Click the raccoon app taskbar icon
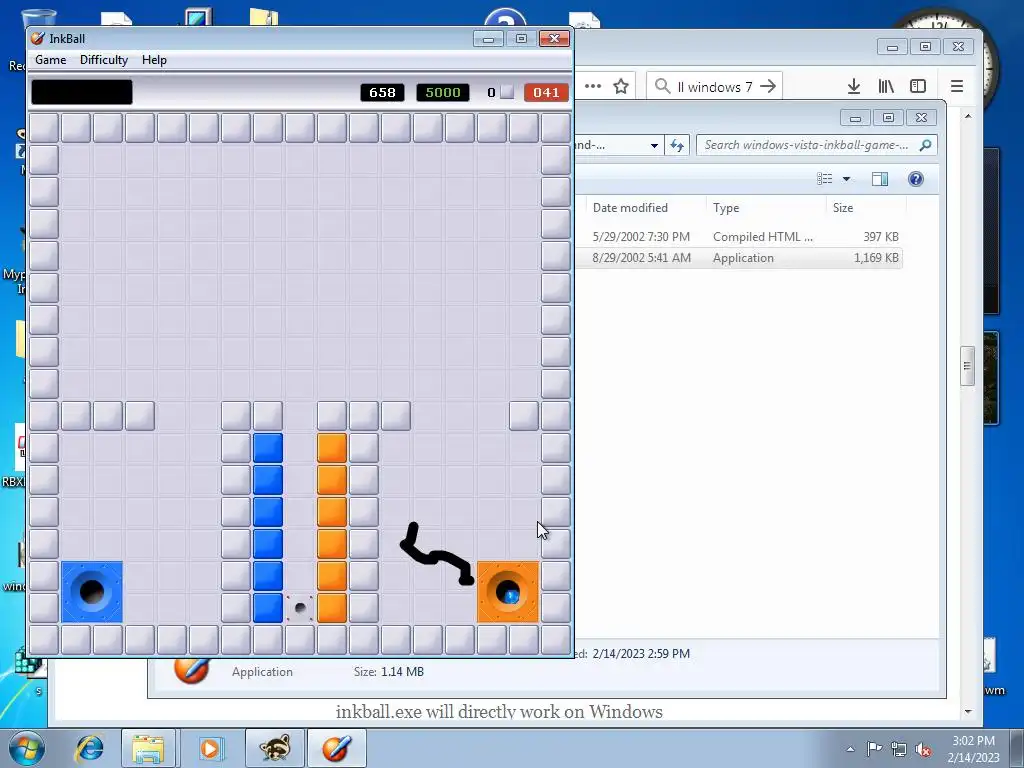1024x768 pixels. (274, 748)
